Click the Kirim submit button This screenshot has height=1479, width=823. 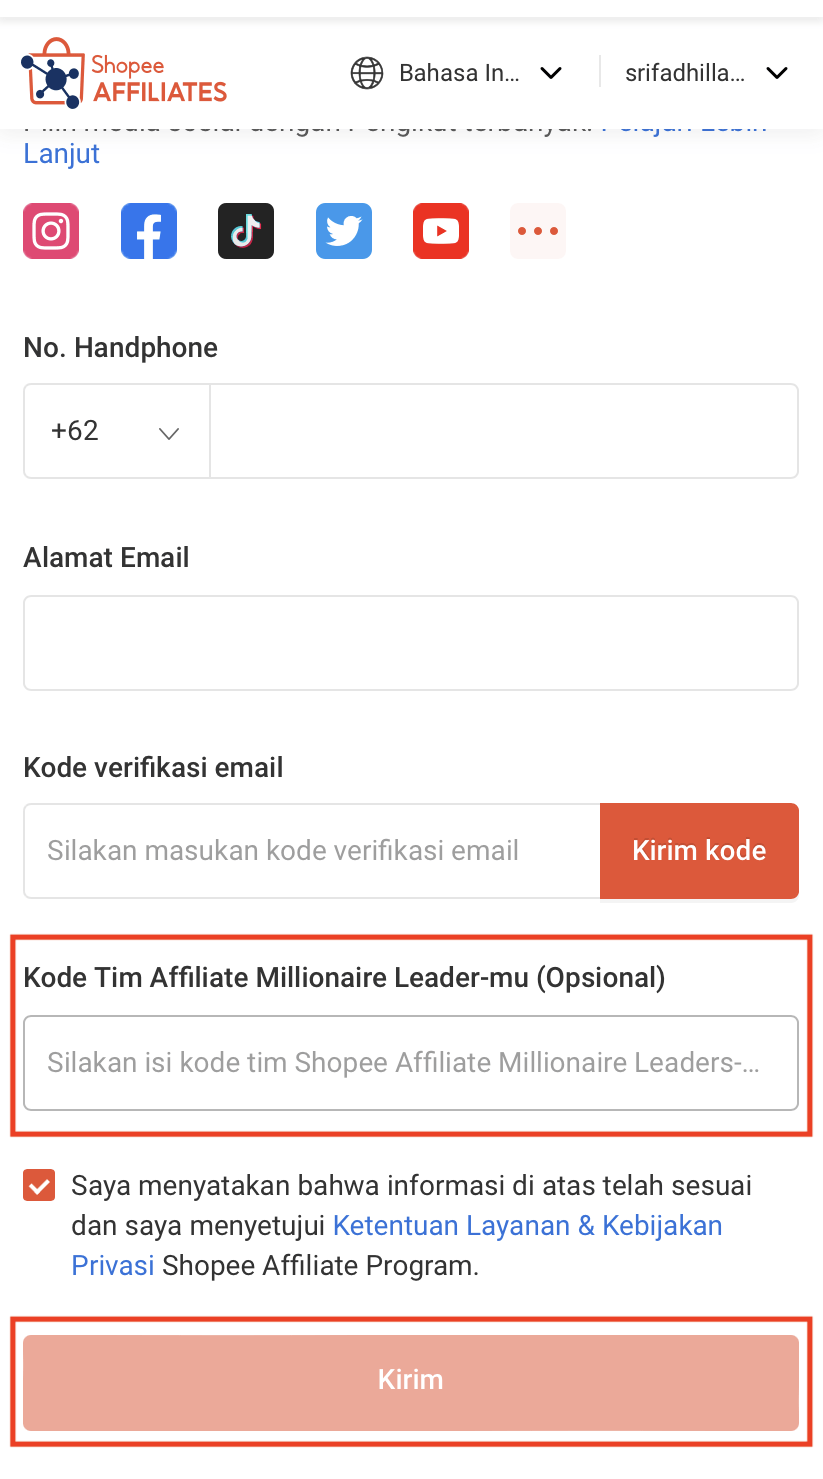pos(411,1381)
